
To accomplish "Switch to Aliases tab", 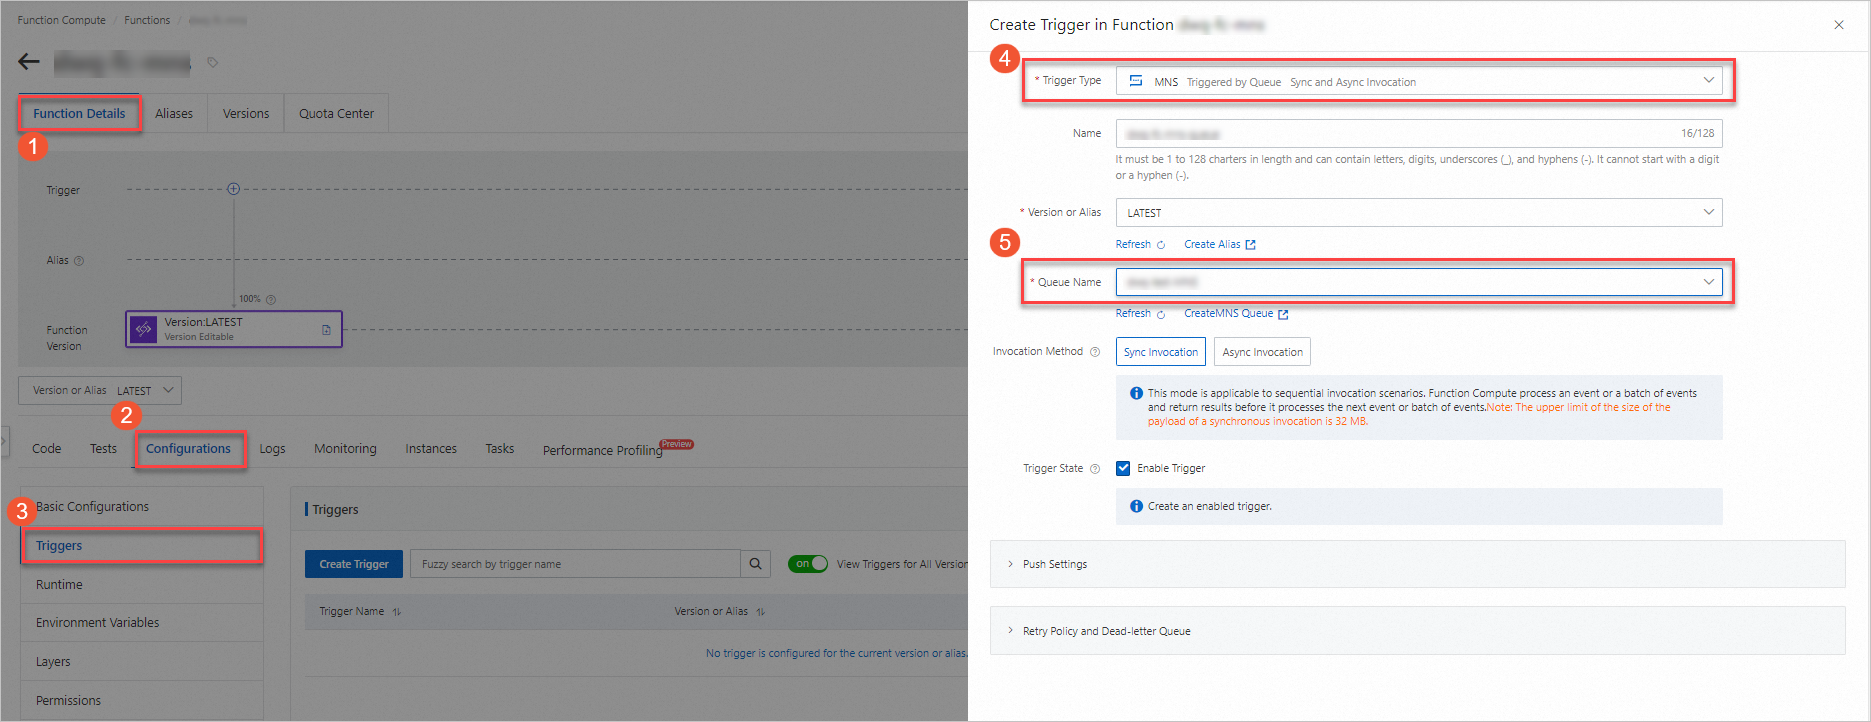I will coord(174,113).
